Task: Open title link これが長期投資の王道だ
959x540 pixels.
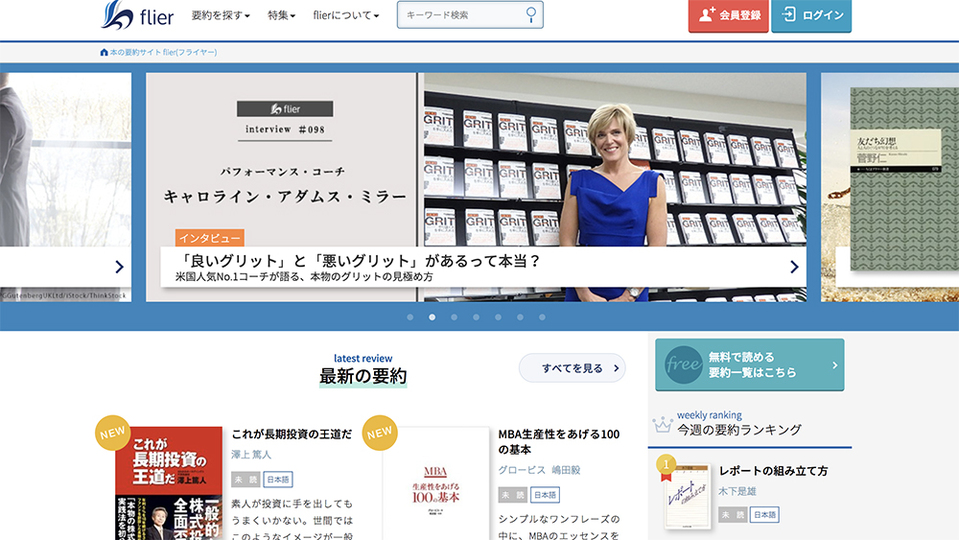Action: click(292, 434)
